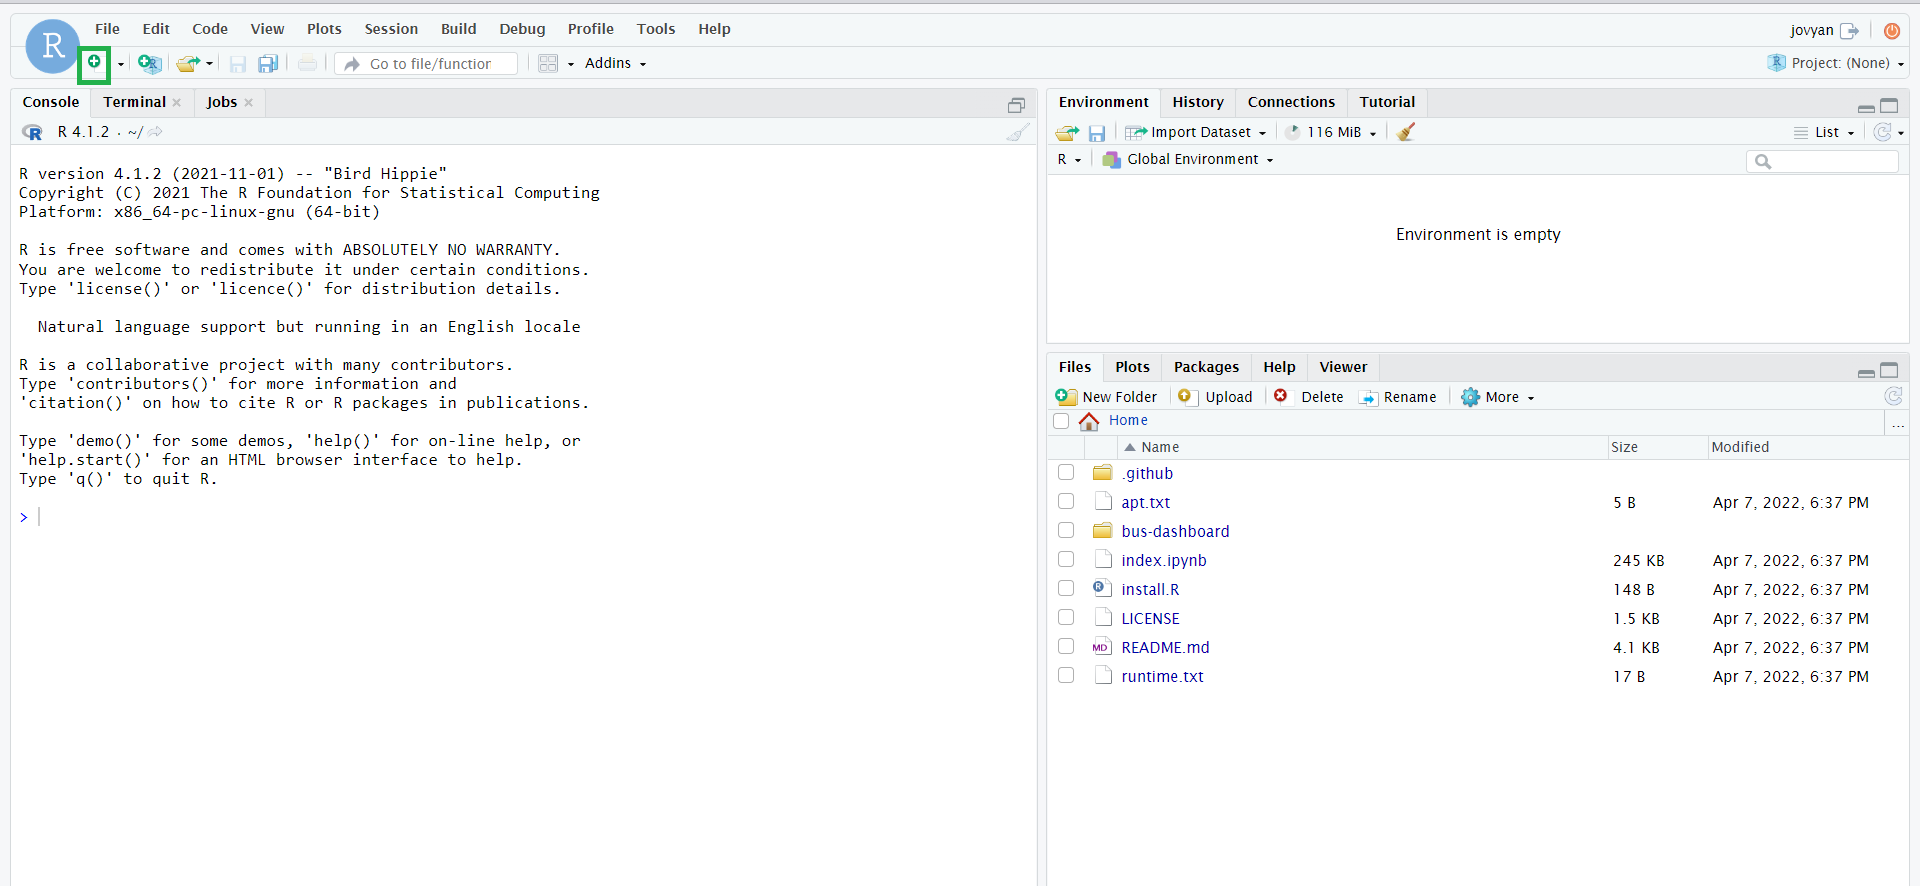Check the README.md checkbox
This screenshot has width=1920, height=886.
click(x=1066, y=646)
